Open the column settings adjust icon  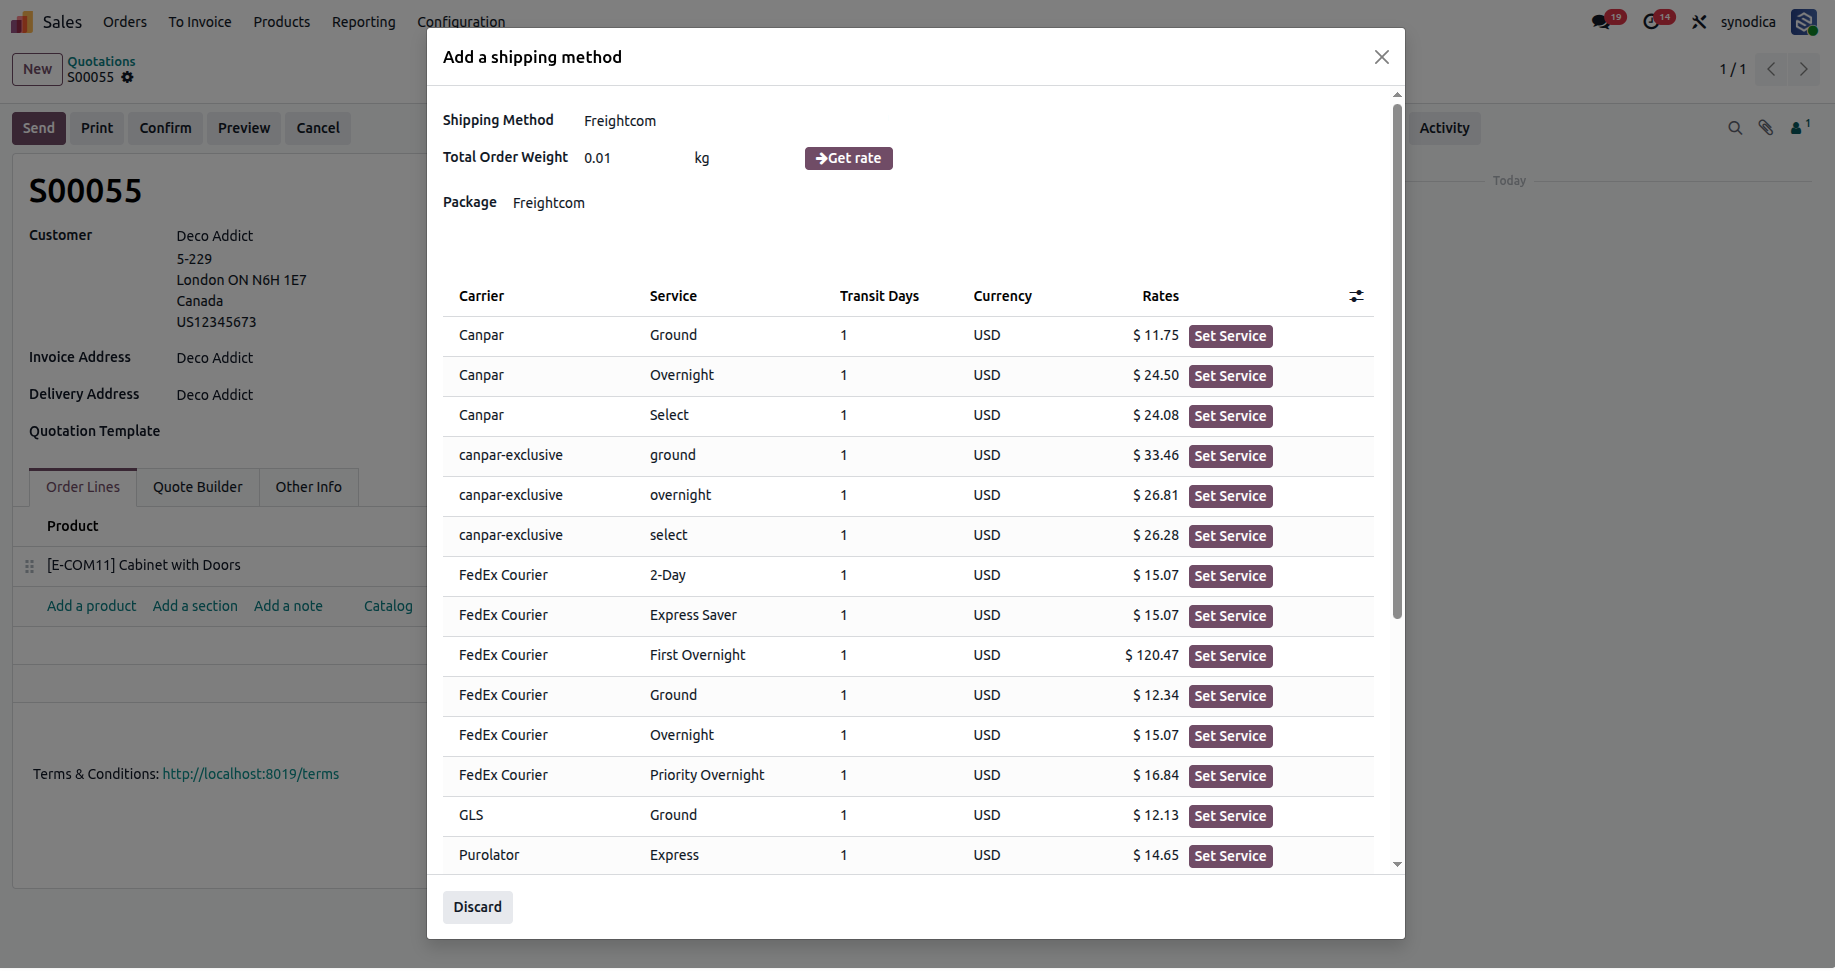click(x=1356, y=296)
